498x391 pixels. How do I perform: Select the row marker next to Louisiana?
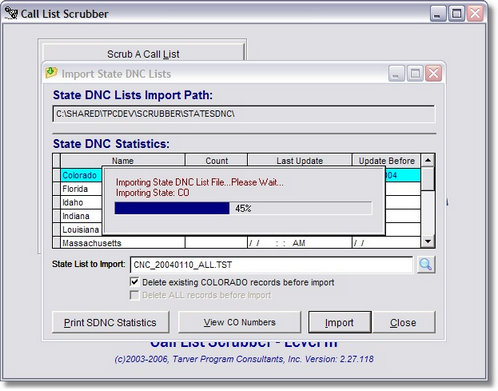56,230
